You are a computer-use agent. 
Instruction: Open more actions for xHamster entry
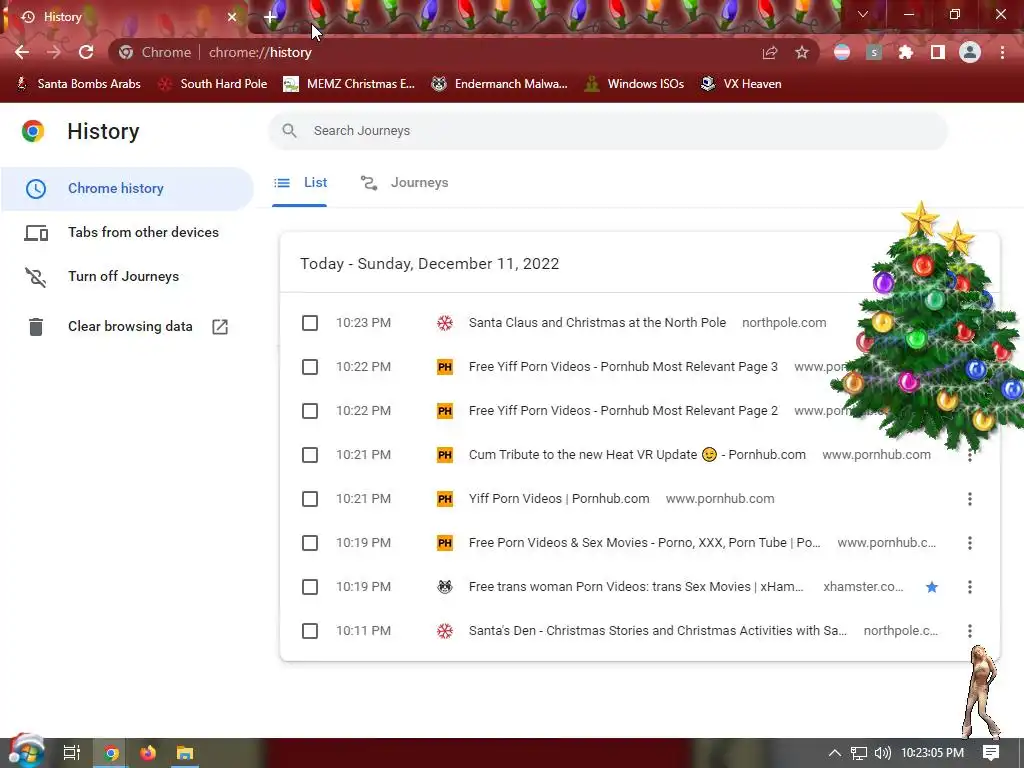(x=970, y=587)
